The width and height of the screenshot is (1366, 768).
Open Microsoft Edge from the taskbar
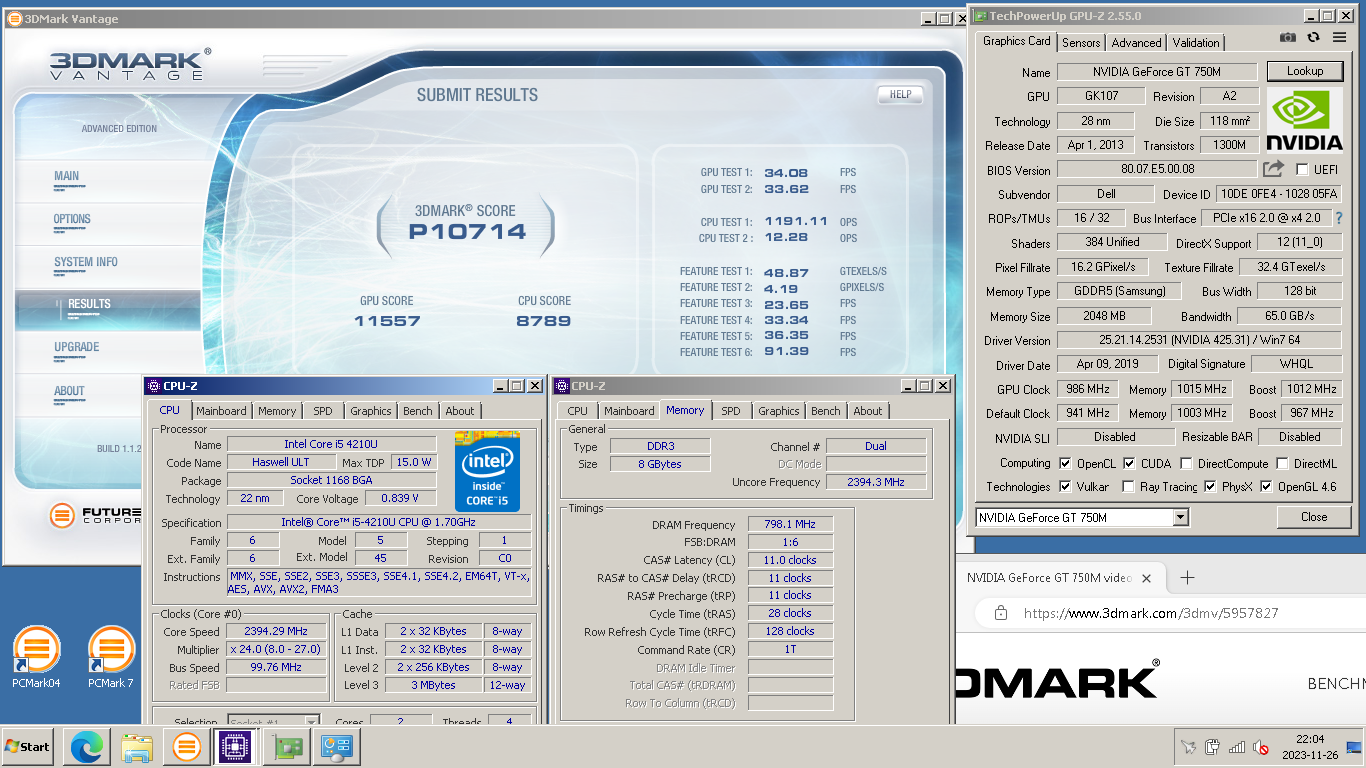(86, 746)
